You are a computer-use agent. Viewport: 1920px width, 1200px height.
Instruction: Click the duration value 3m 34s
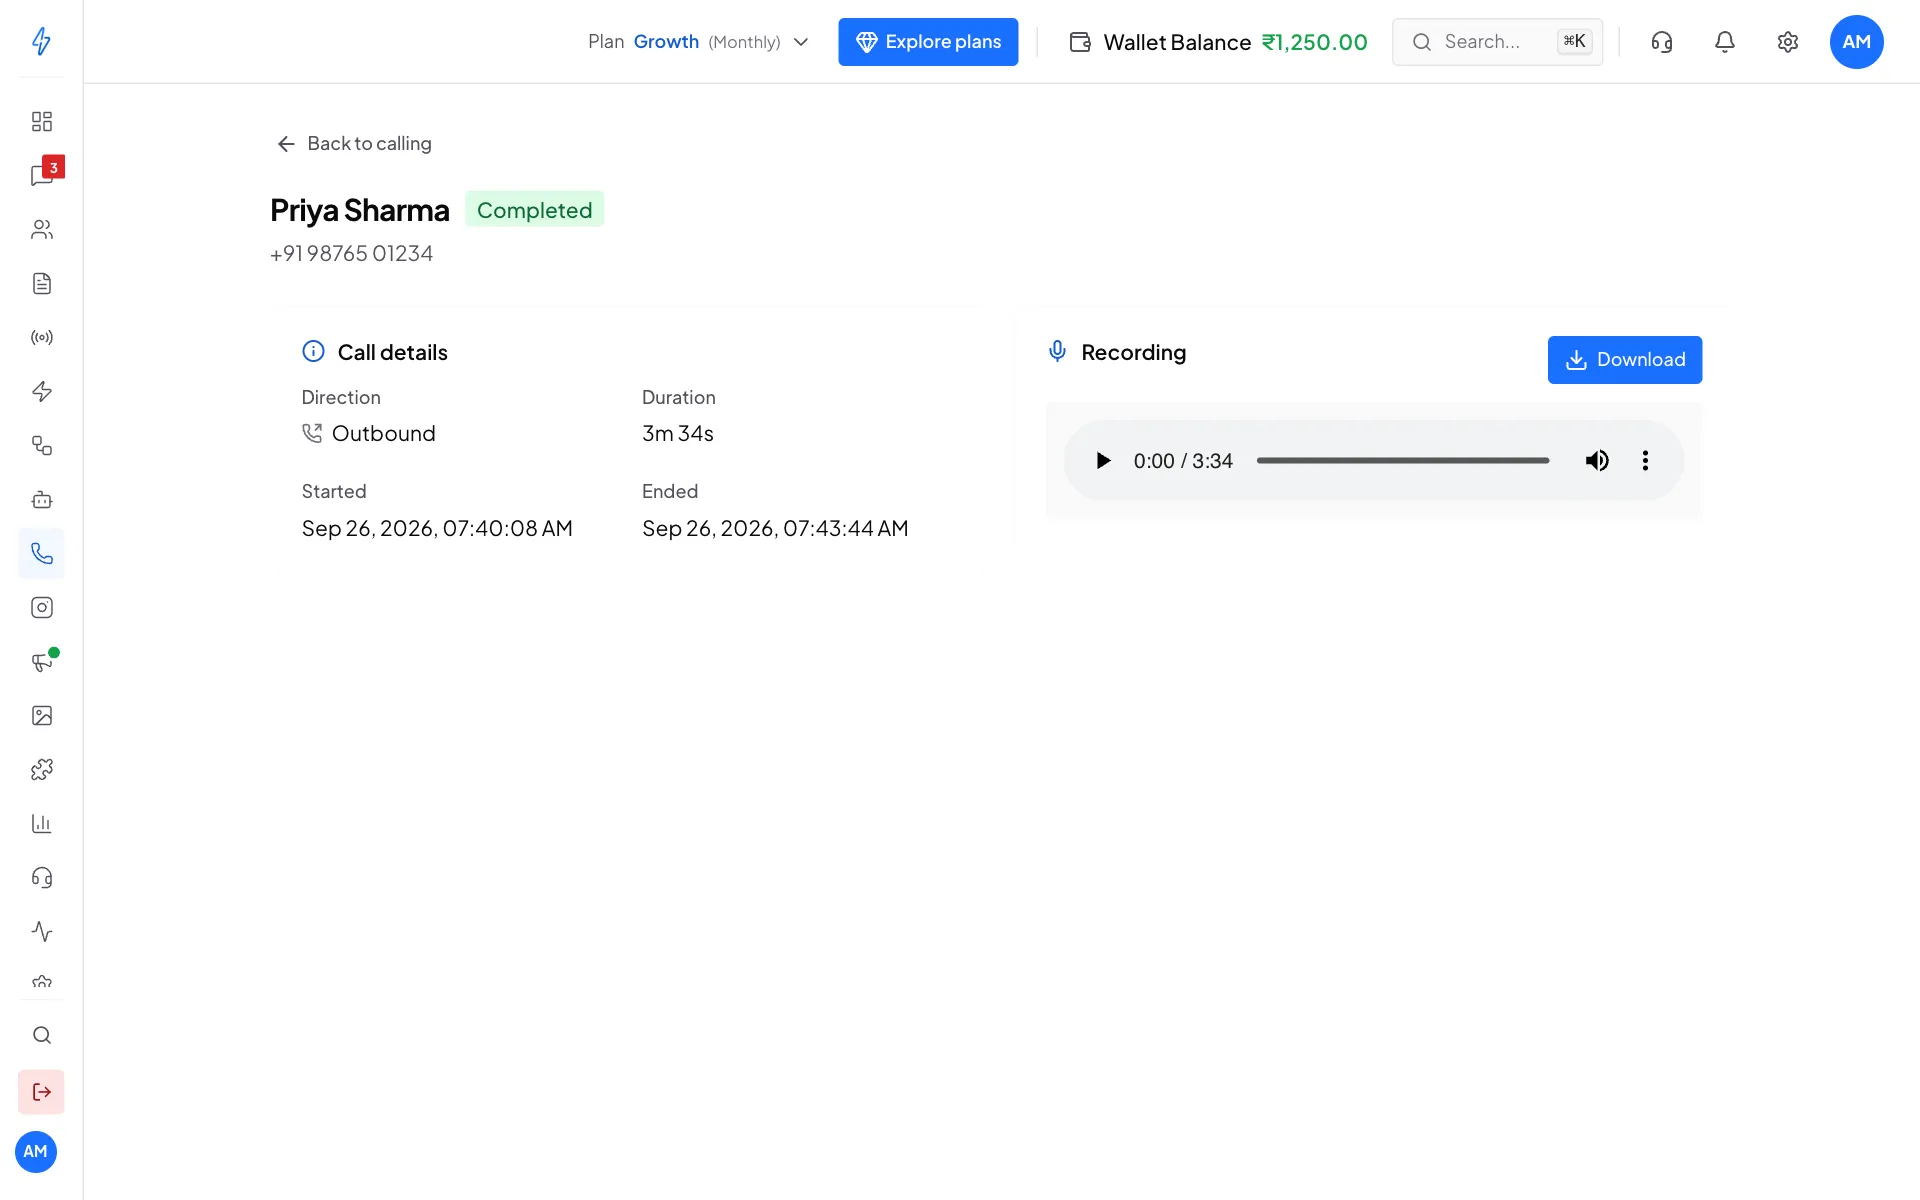click(x=678, y=434)
